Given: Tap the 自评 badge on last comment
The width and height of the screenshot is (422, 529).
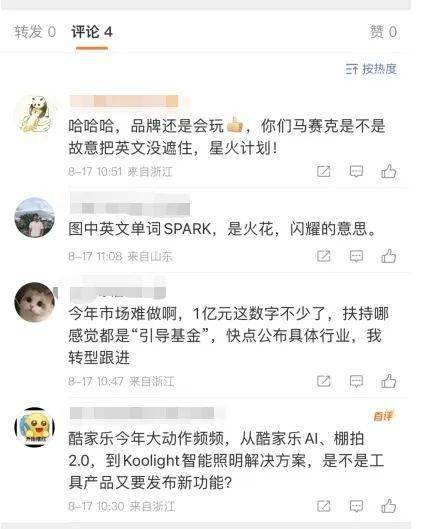Looking at the screenshot, I should coord(383,416).
